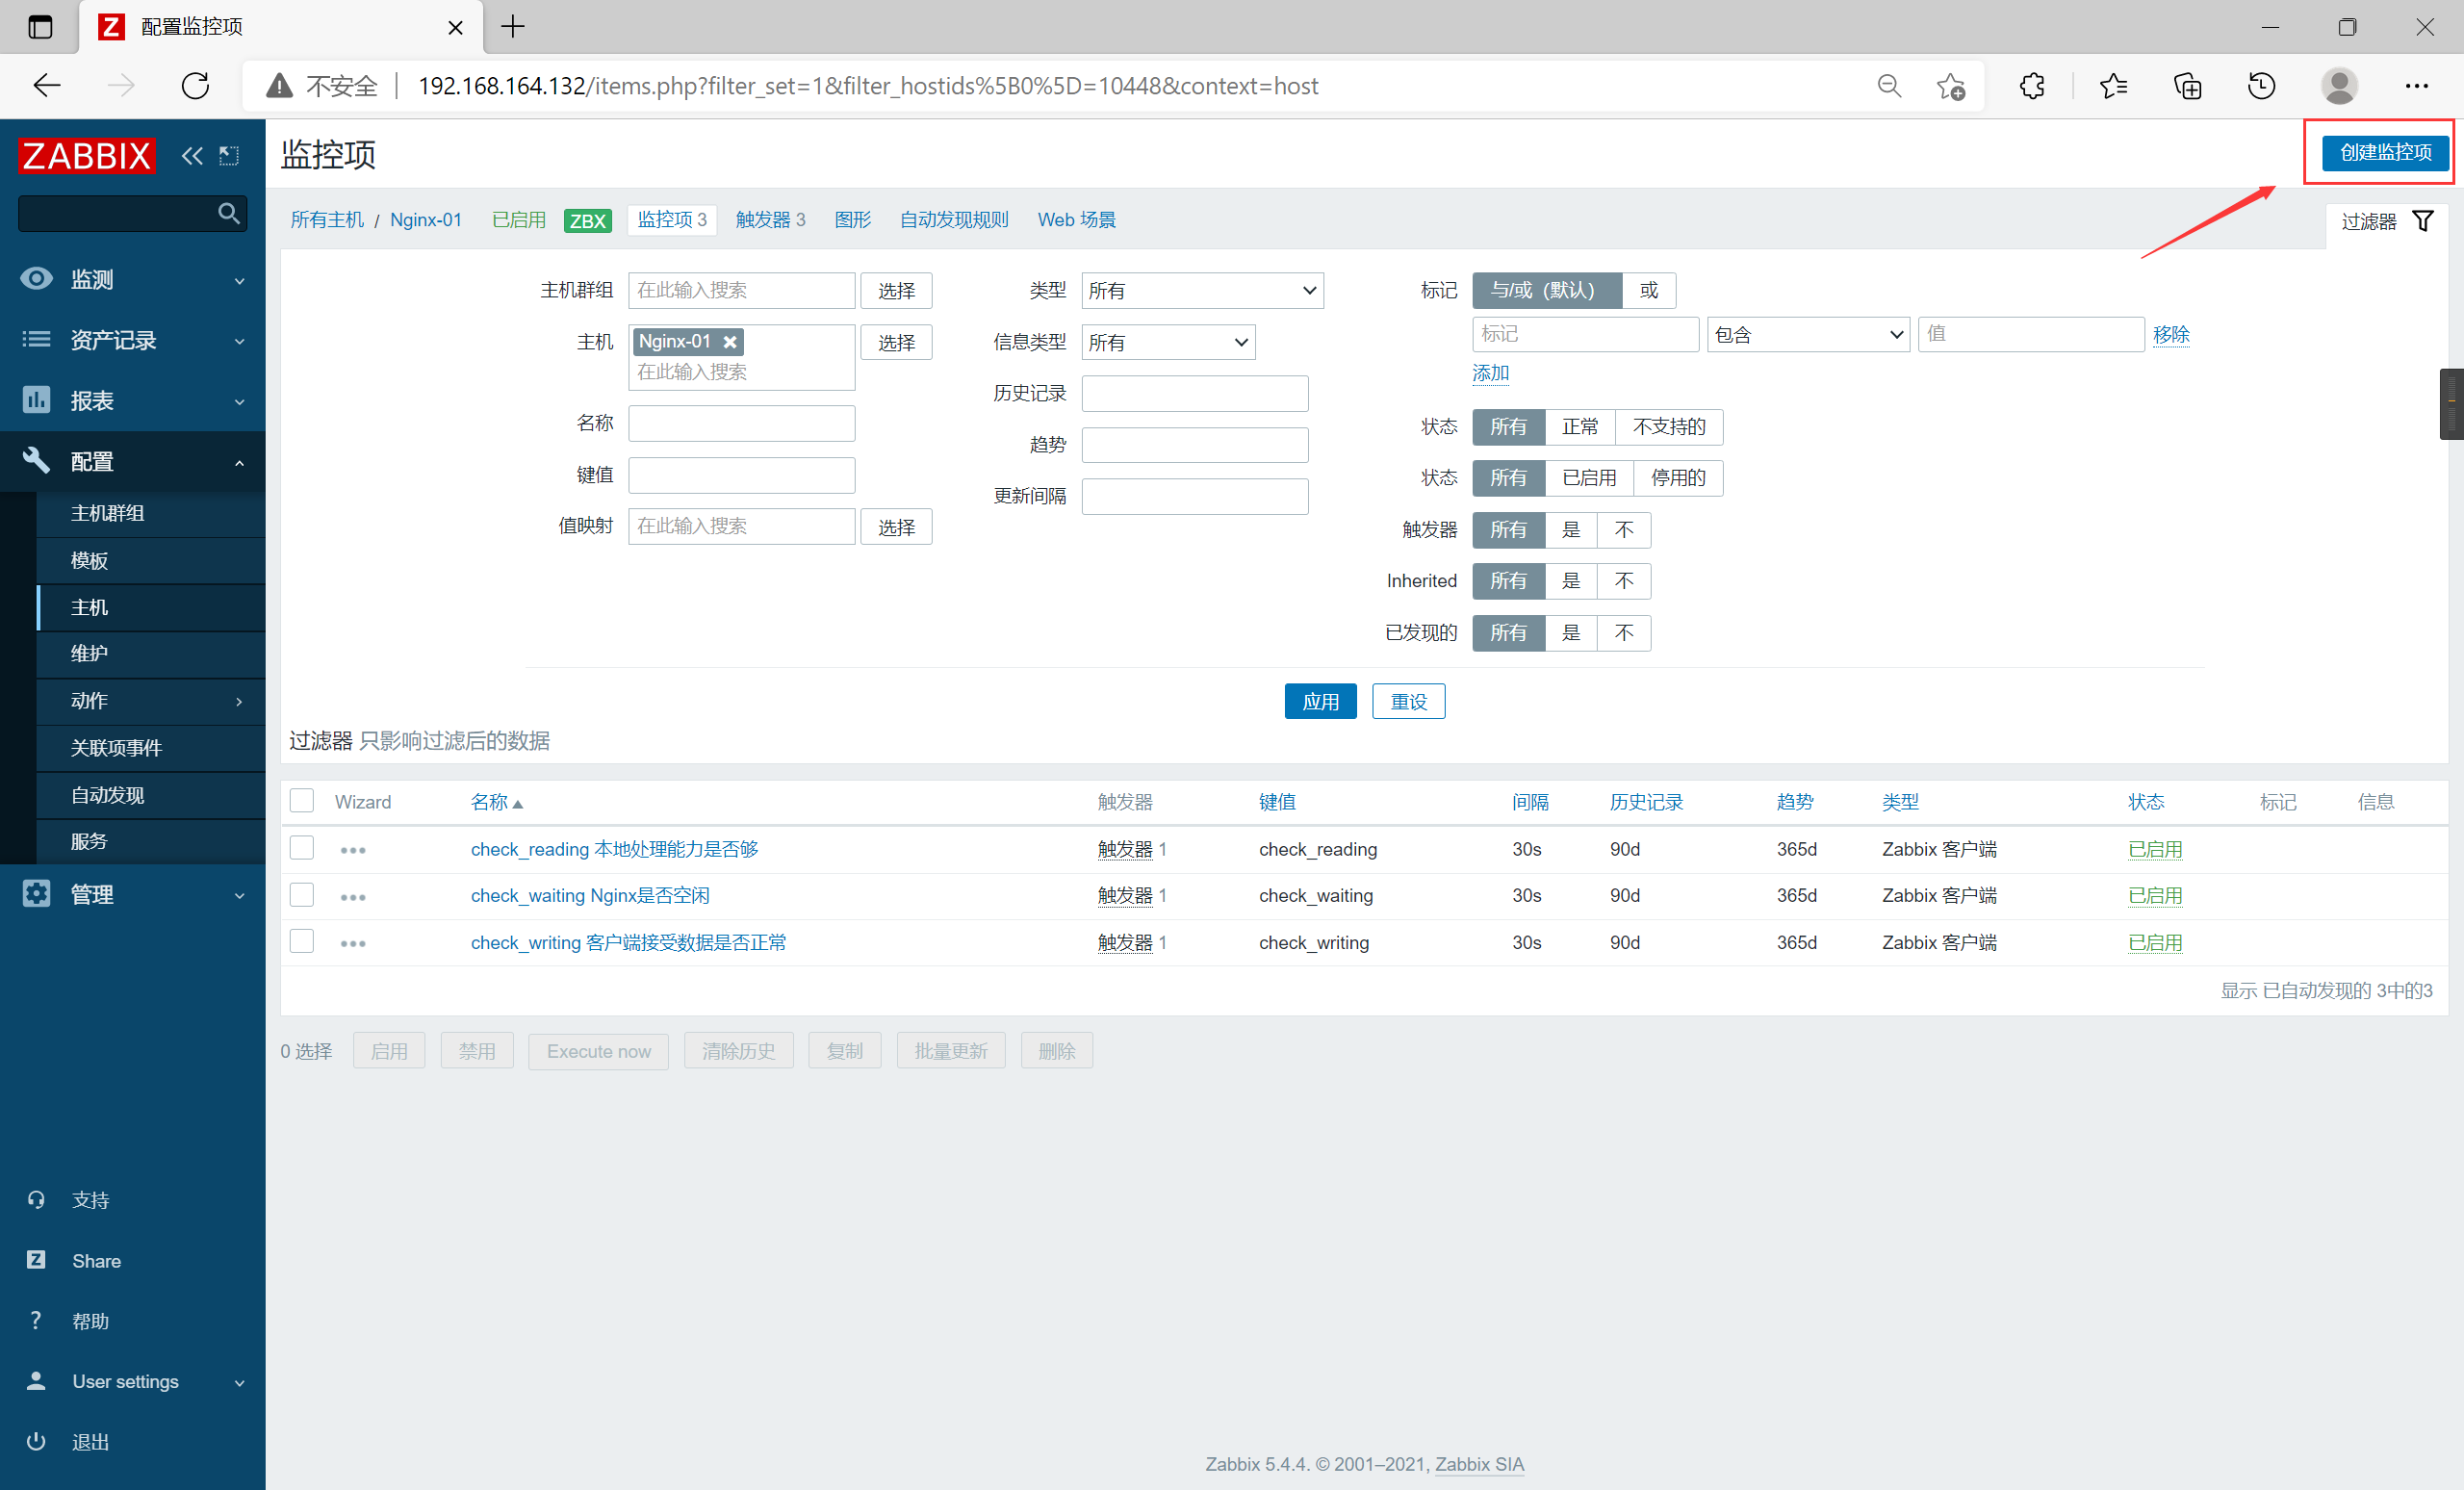Viewport: 2464px width, 1490px height.
Task: Click the browser refresh icon
Action: tap(195, 86)
